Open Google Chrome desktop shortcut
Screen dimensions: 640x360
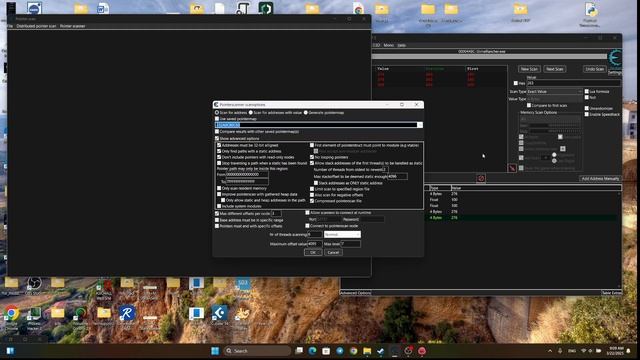[12, 317]
